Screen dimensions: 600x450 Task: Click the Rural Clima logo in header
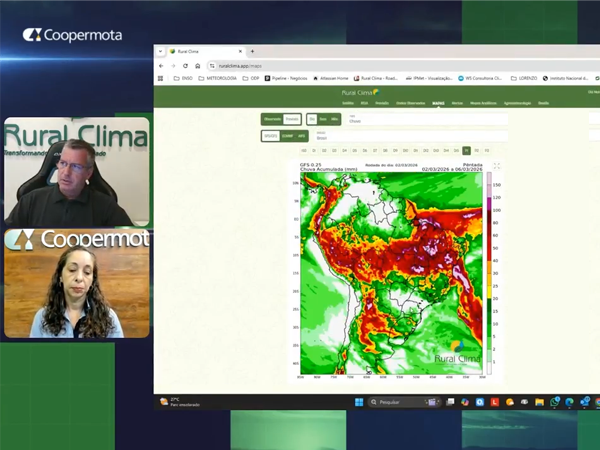click(360, 92)
